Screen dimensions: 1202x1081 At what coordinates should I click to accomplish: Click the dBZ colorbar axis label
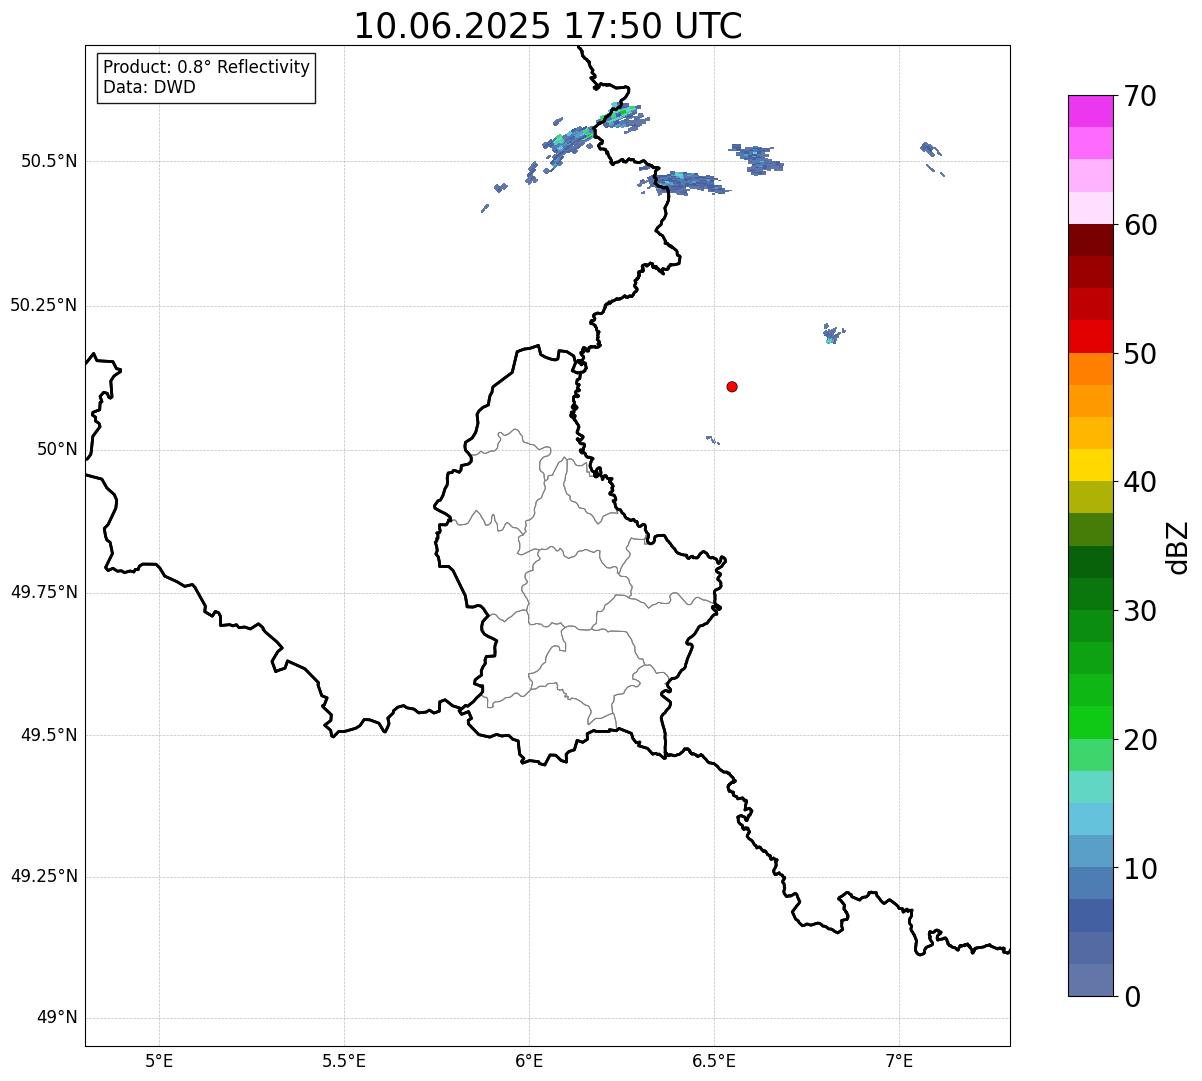[1178, 547]
